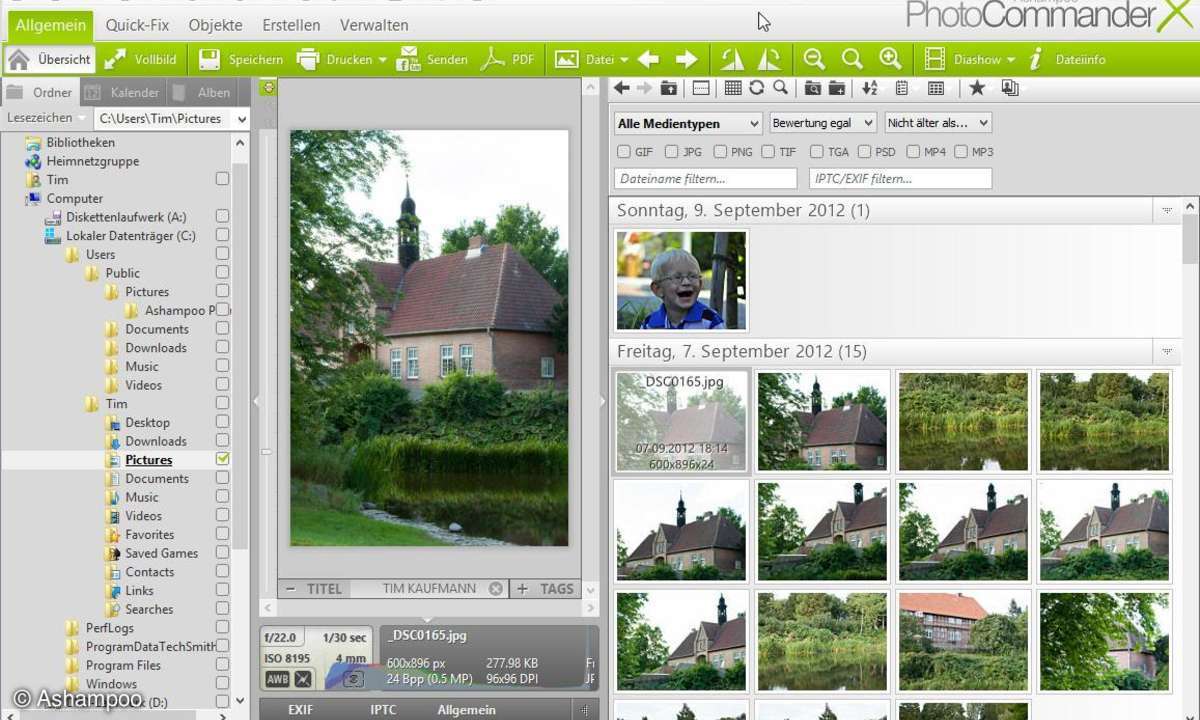Collapse the Sonntag, 9. September 2012 group
This screenshot has height=720, width=1200.
click(1166, 211)
